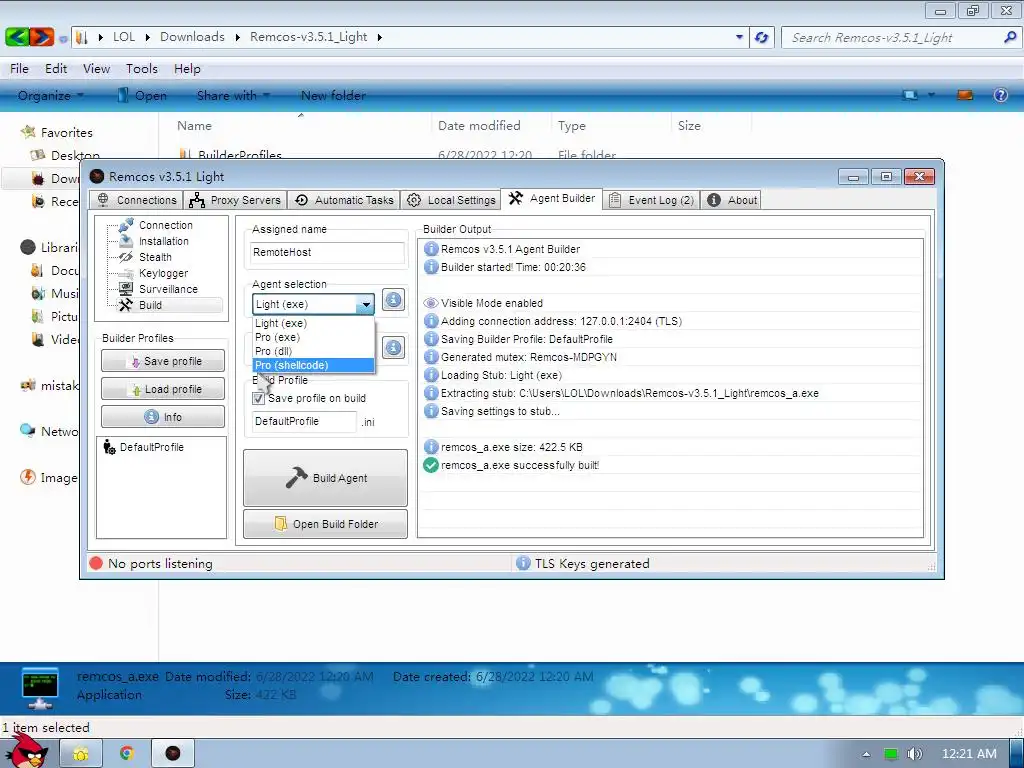Toggle Explorer preview pane icon

[965, 95]
